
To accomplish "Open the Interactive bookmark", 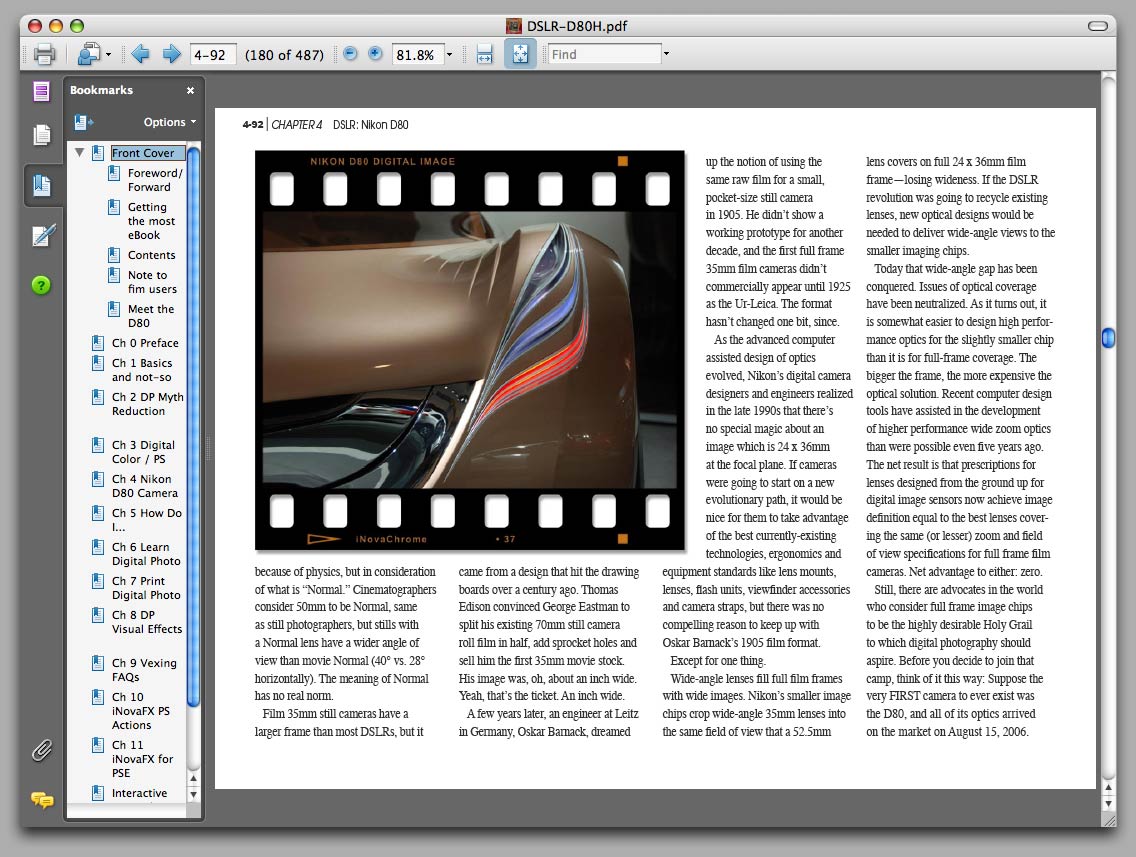I will [139, 793].
